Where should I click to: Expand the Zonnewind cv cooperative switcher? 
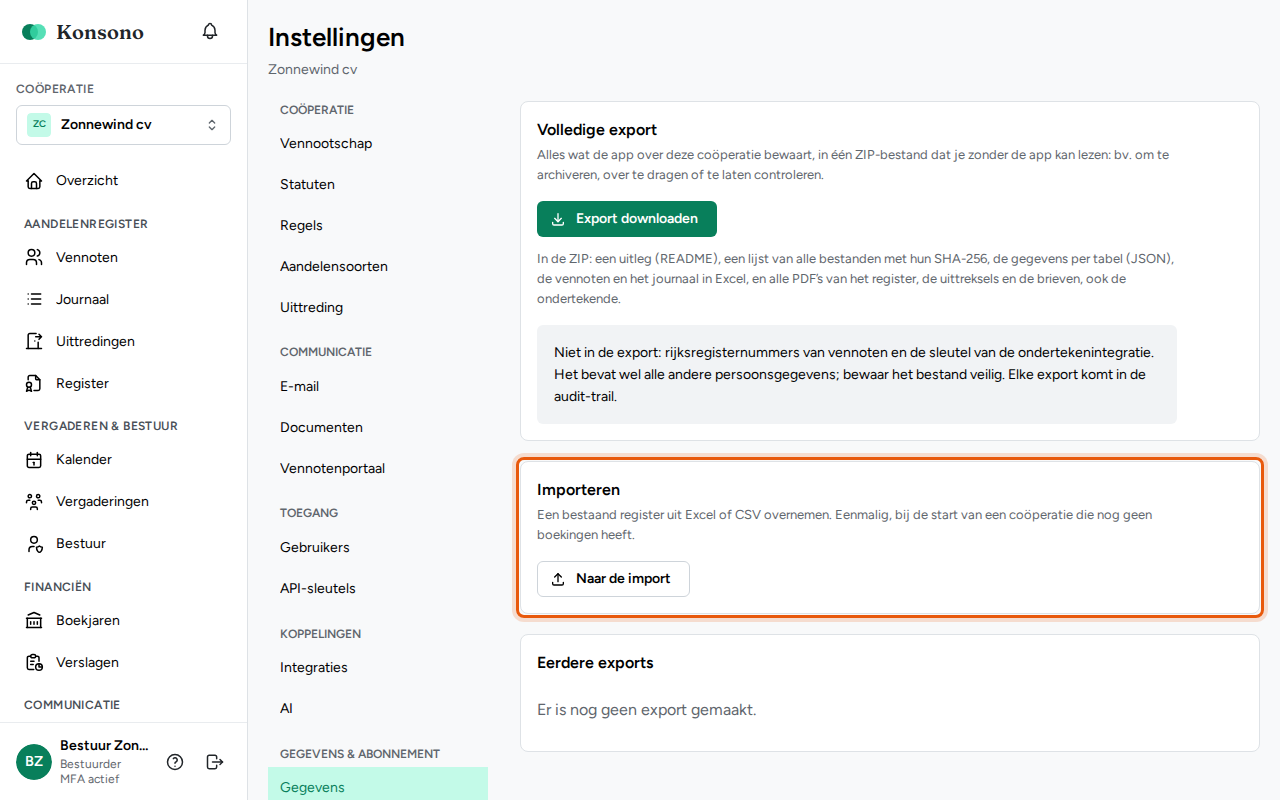pos(123,125)
